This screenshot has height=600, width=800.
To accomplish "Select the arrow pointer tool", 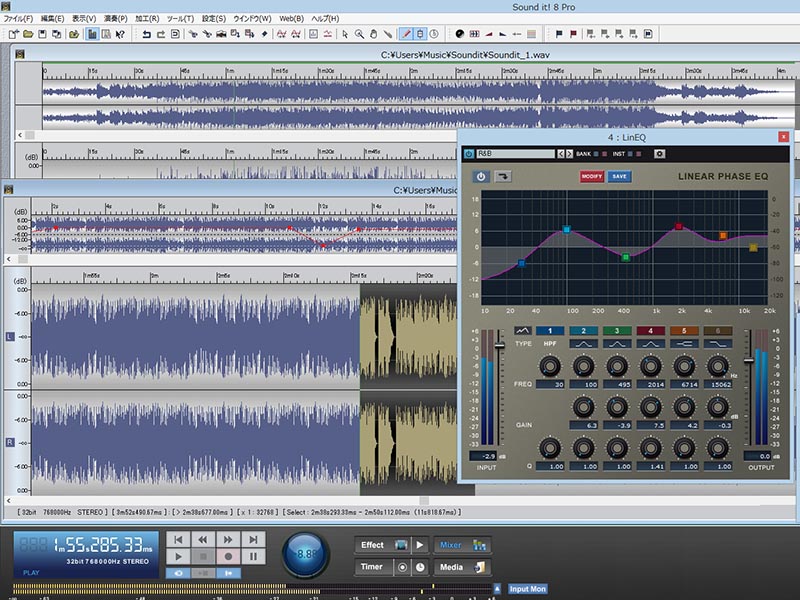I will (x=345, y=34).
